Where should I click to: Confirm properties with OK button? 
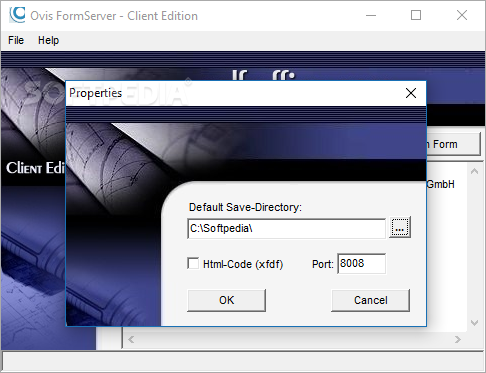click(227, 300)
